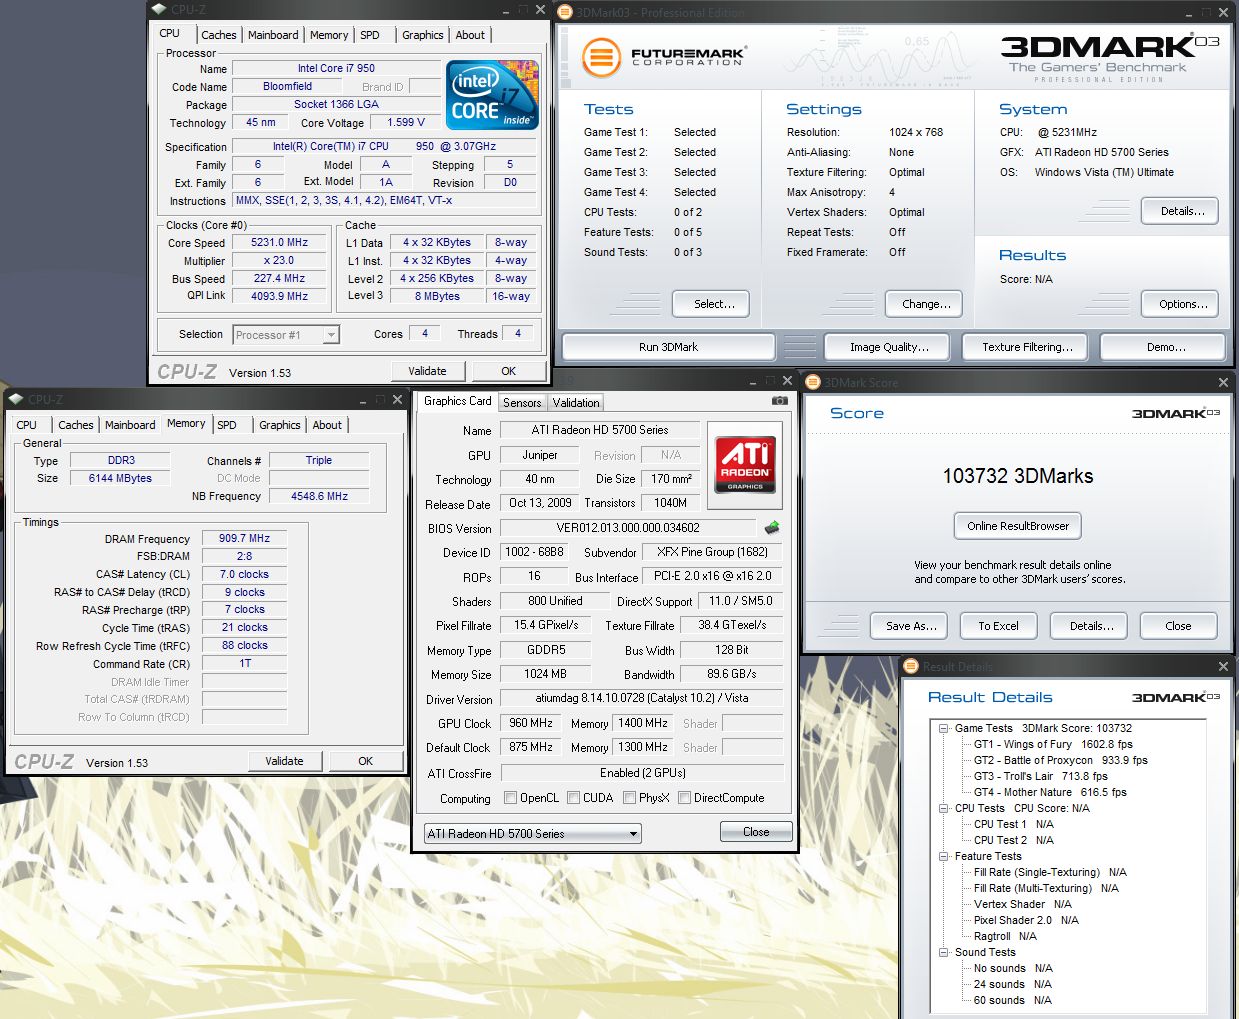
Task: Click the To Excel button
Action: tap(998, 626)
